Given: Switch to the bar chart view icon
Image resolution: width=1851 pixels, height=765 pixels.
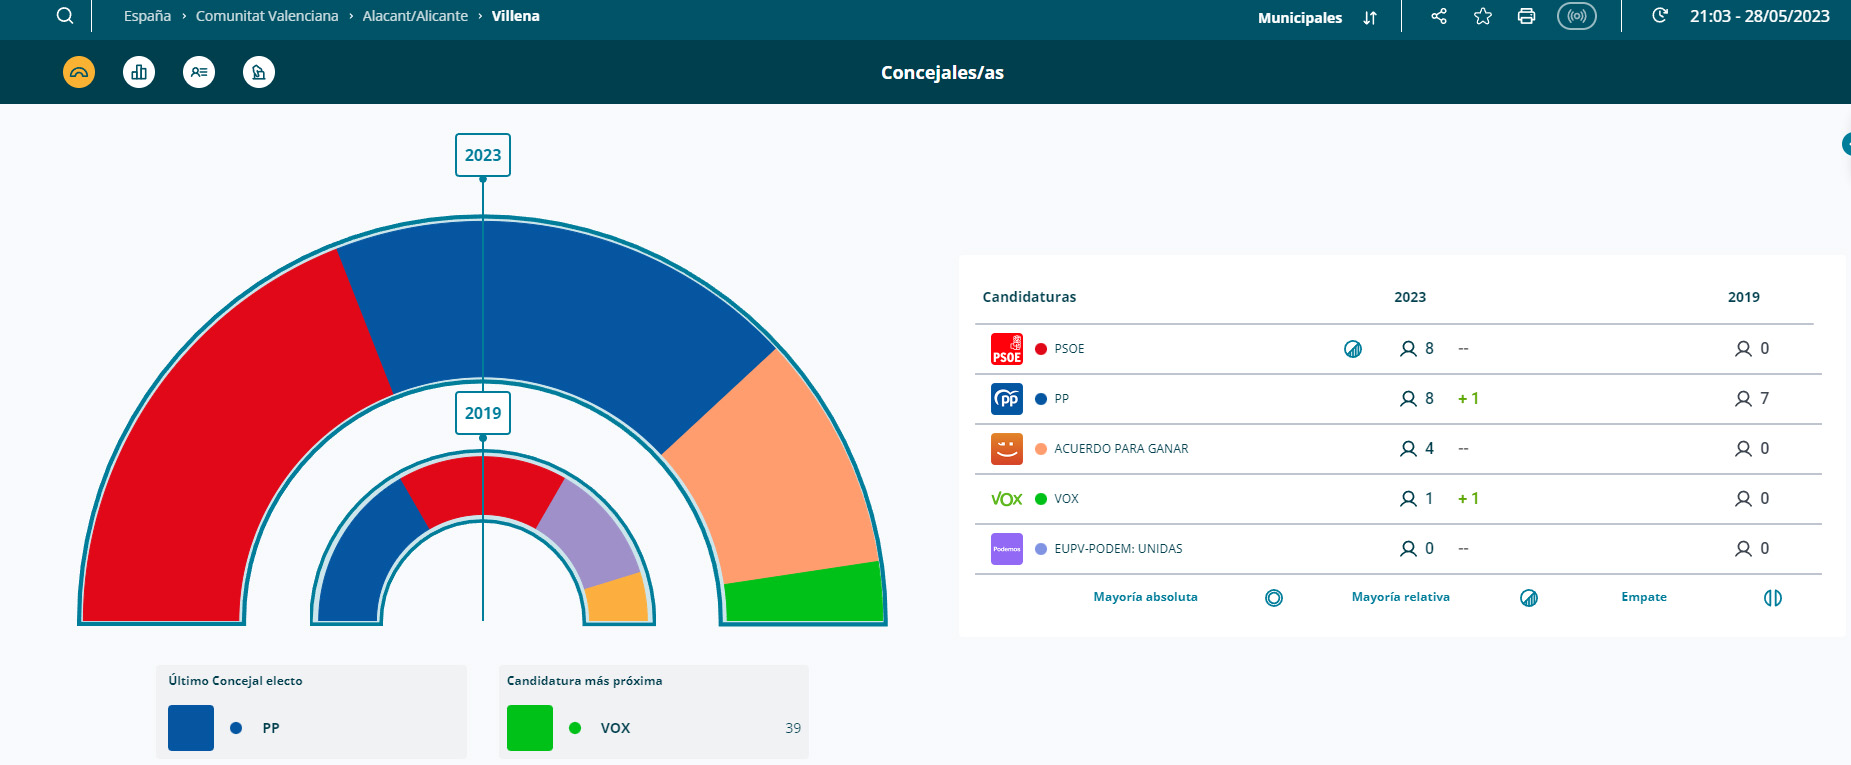Looking at the screenshot, I should (x=139, y=72).
